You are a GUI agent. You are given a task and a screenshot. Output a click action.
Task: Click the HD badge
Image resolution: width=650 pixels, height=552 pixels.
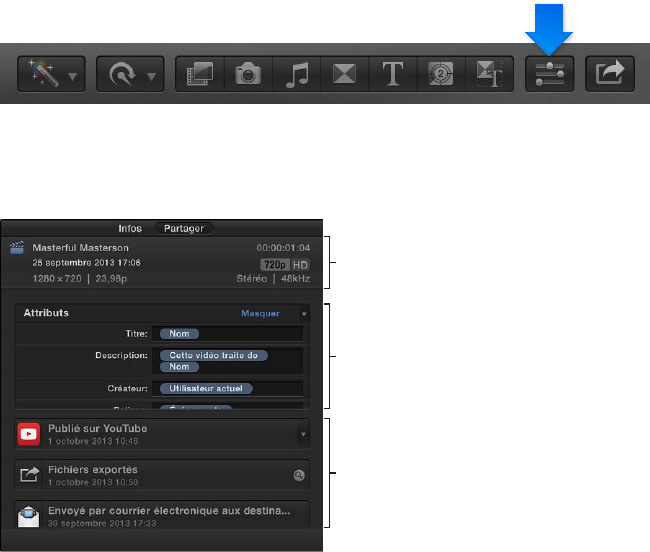coord(300,264)
